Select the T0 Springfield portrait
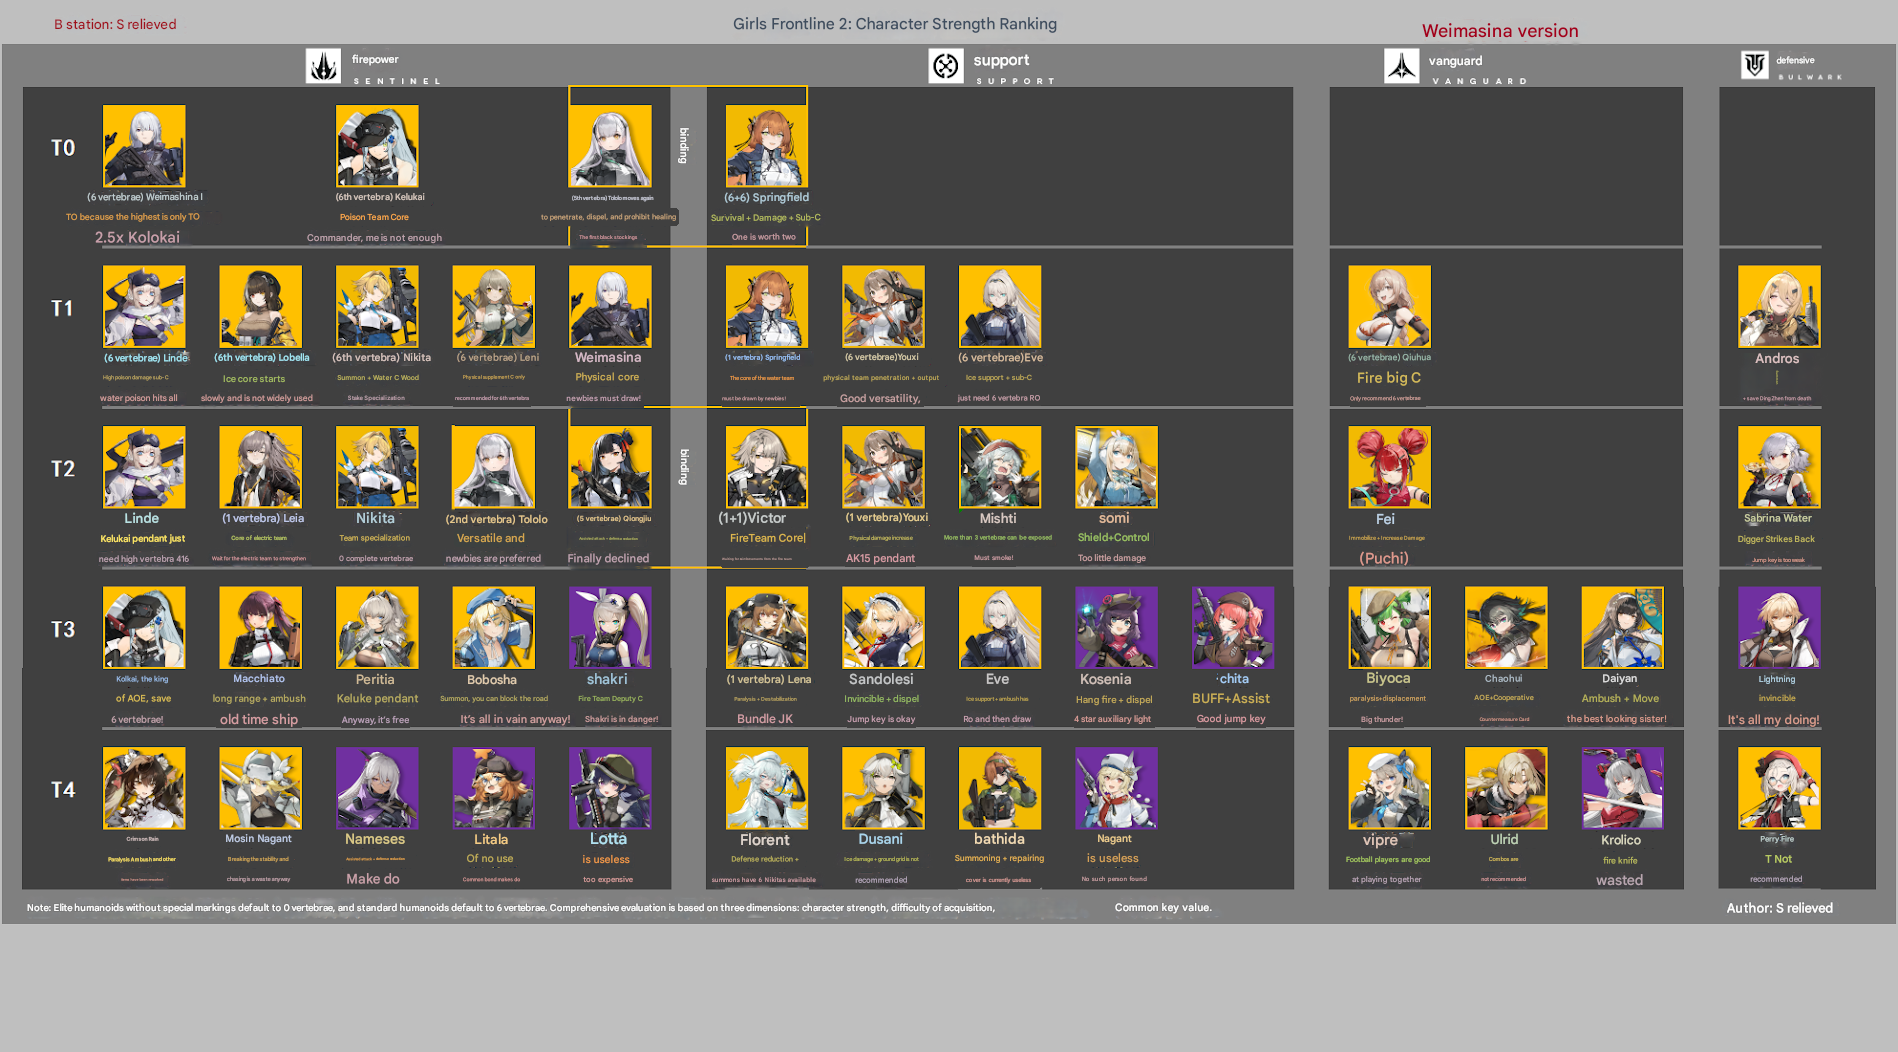Image resolution: width=1898 pixels, height=1052 pixels. (767, 146)
